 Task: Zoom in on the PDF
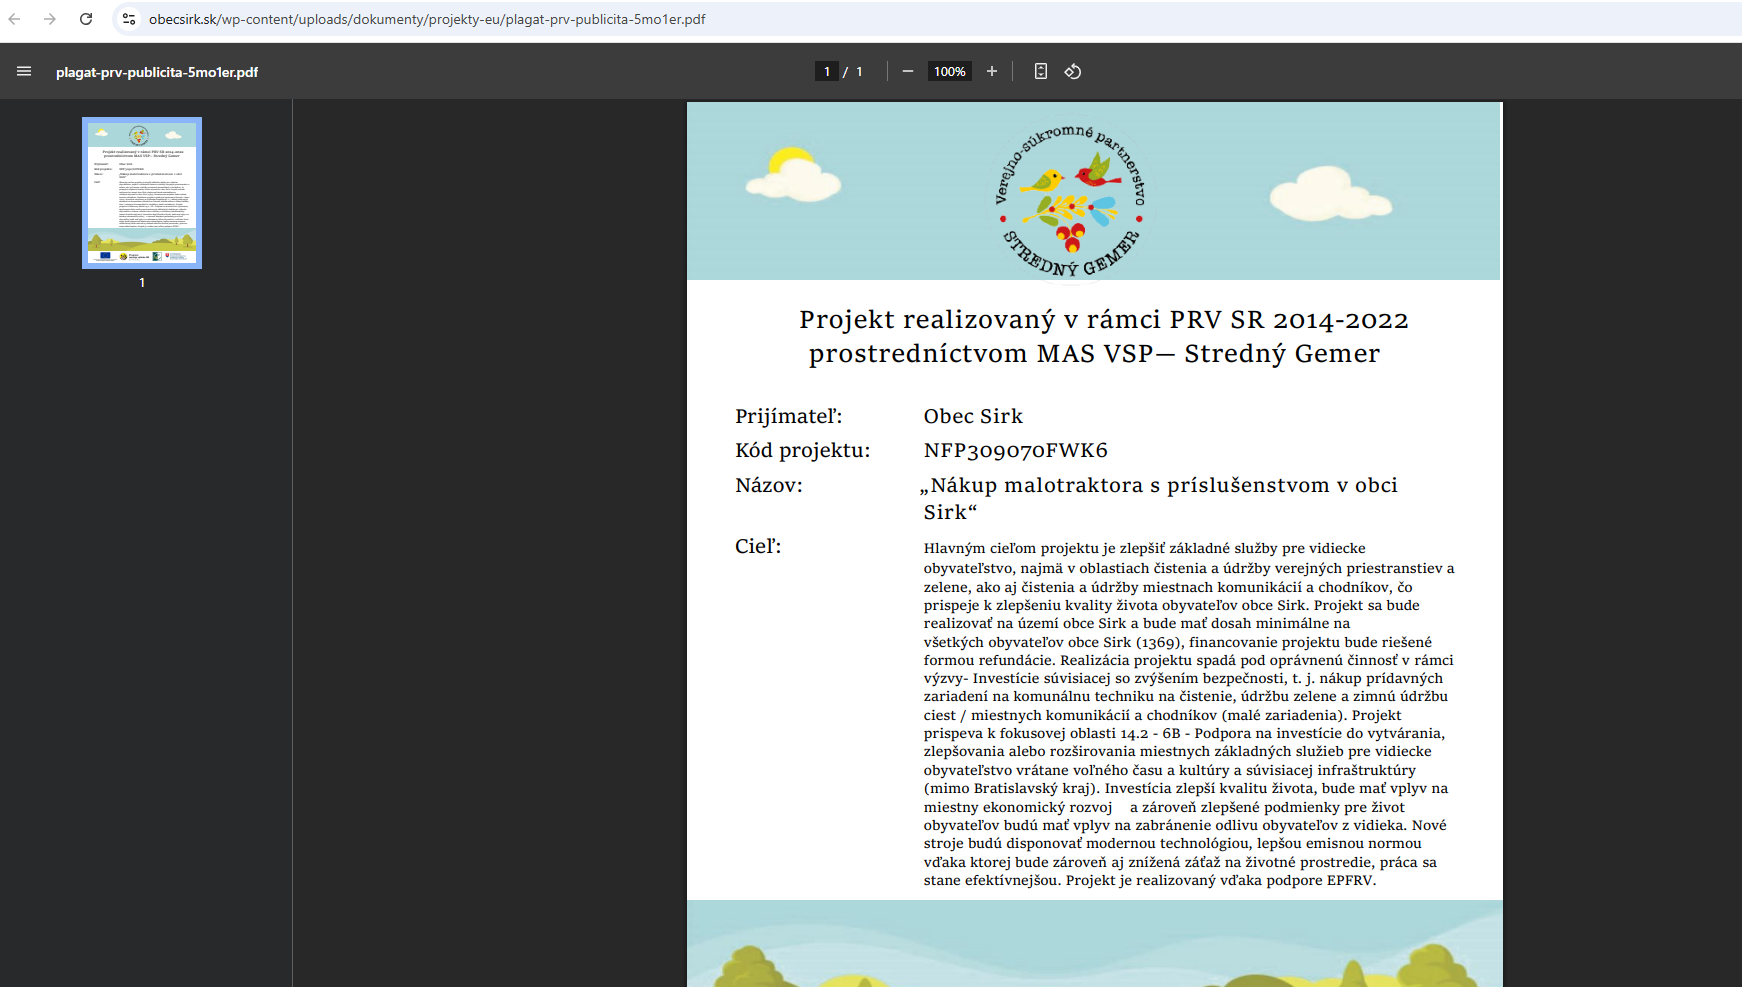(992, 71)
